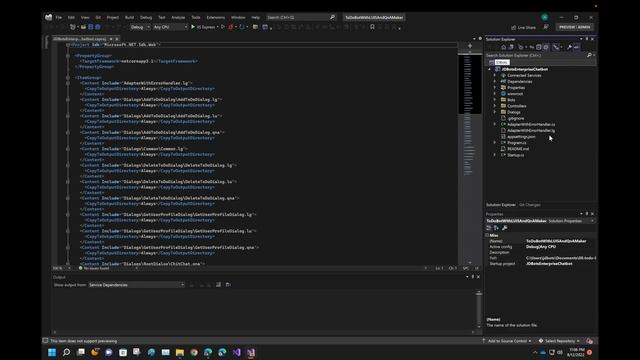The width and height of the screenshot is (640, 360).
Task: Open the Debug menu
Action: [x=146, y=18]
